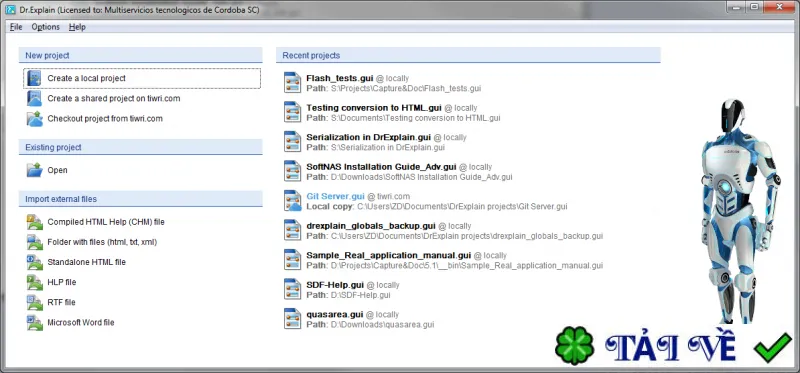Open recent project Testing conversion to HTML.gui
This screenshot has width=800, height=373.
374,108
